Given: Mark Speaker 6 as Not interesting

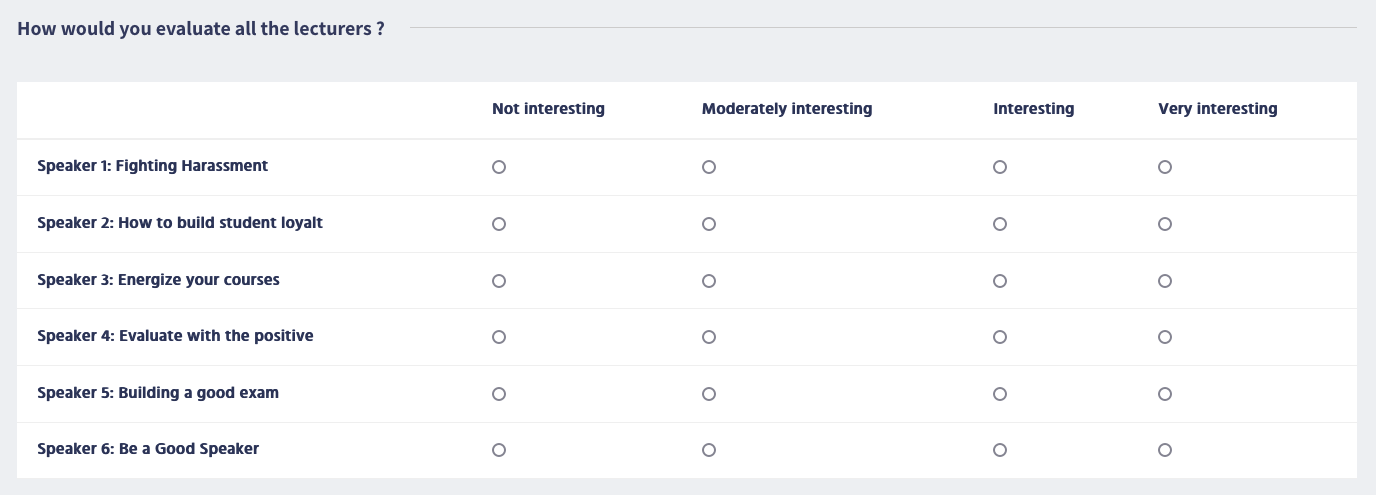Looking at the screenshot, I should tap(499, 450).
